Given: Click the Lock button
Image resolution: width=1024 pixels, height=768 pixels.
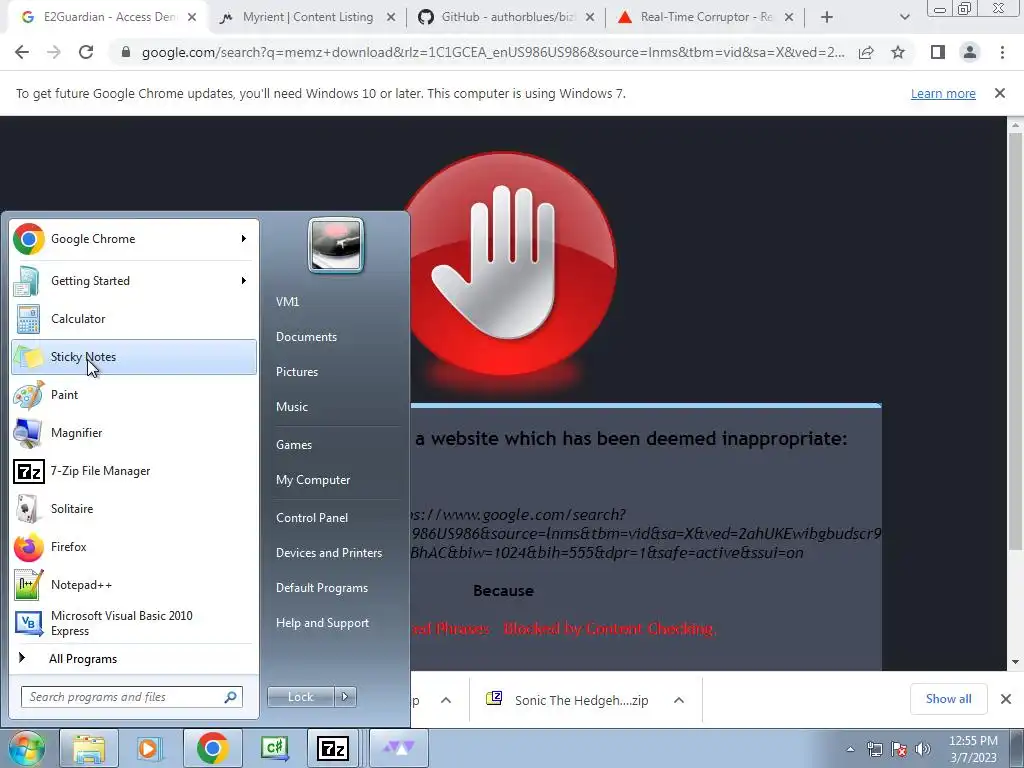Looking at the screenshot, I should coord(301,697).
